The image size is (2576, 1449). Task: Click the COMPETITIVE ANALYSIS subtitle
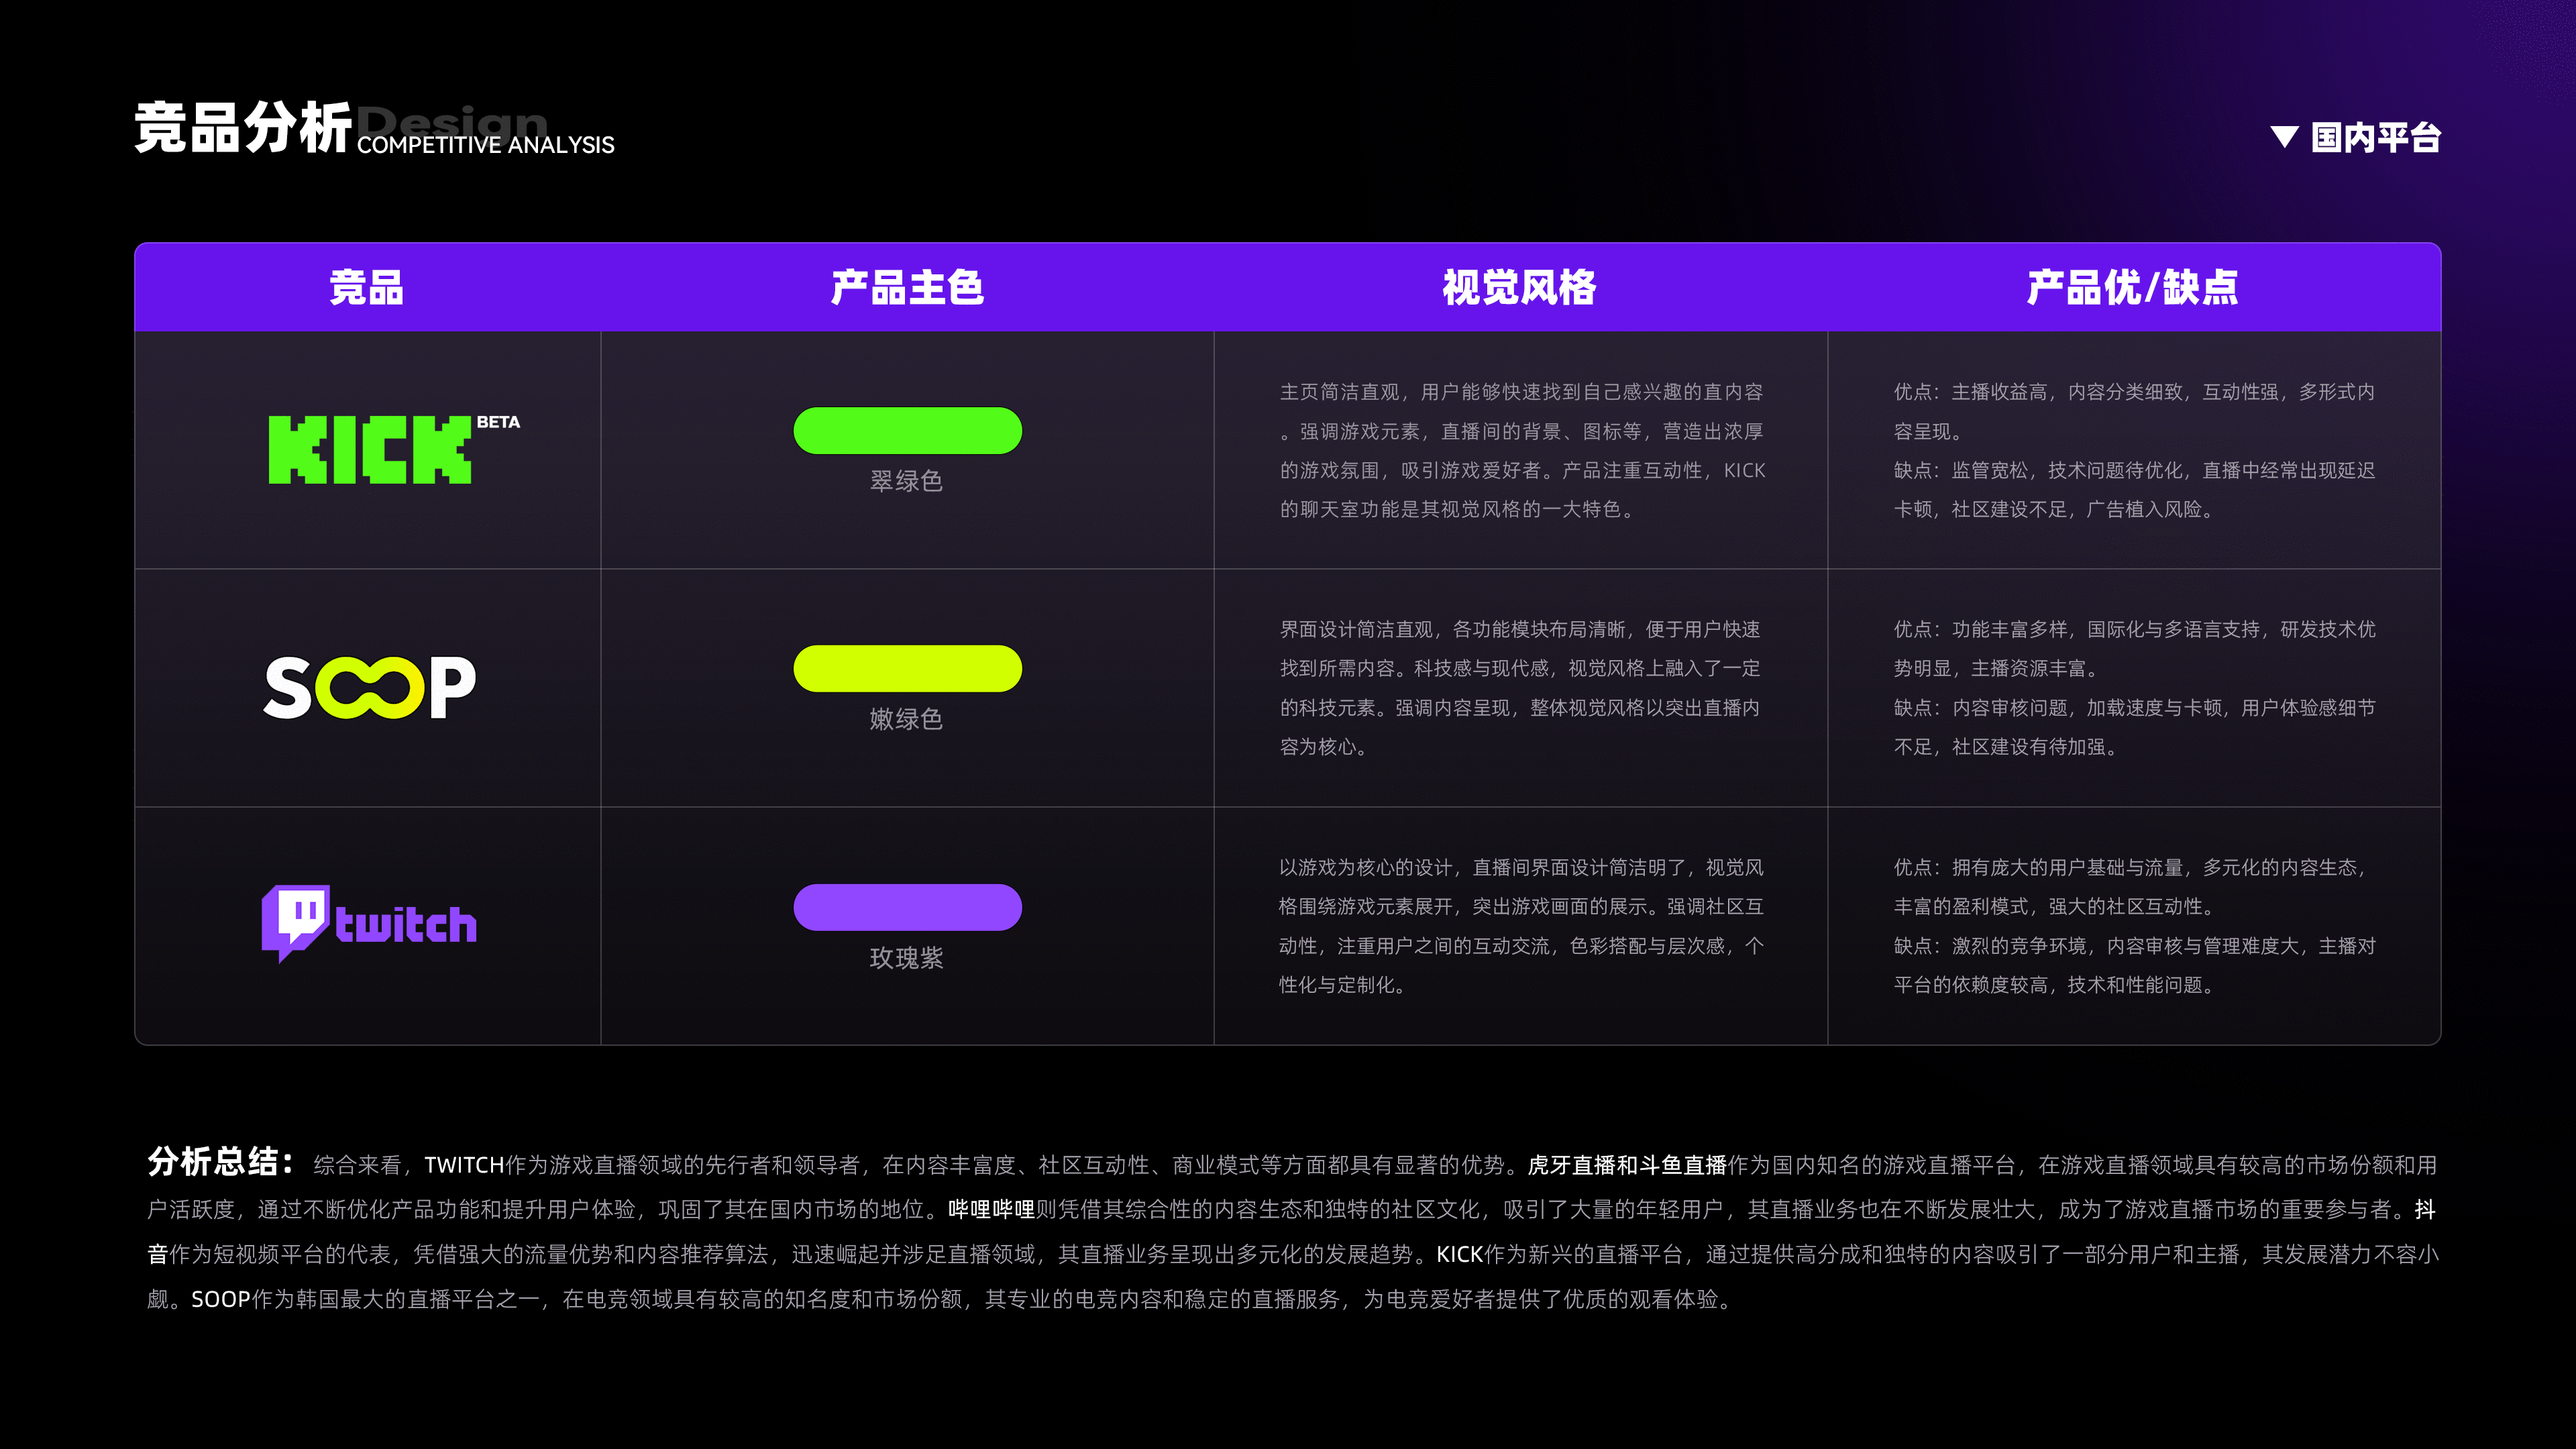(x=486, y=145)
